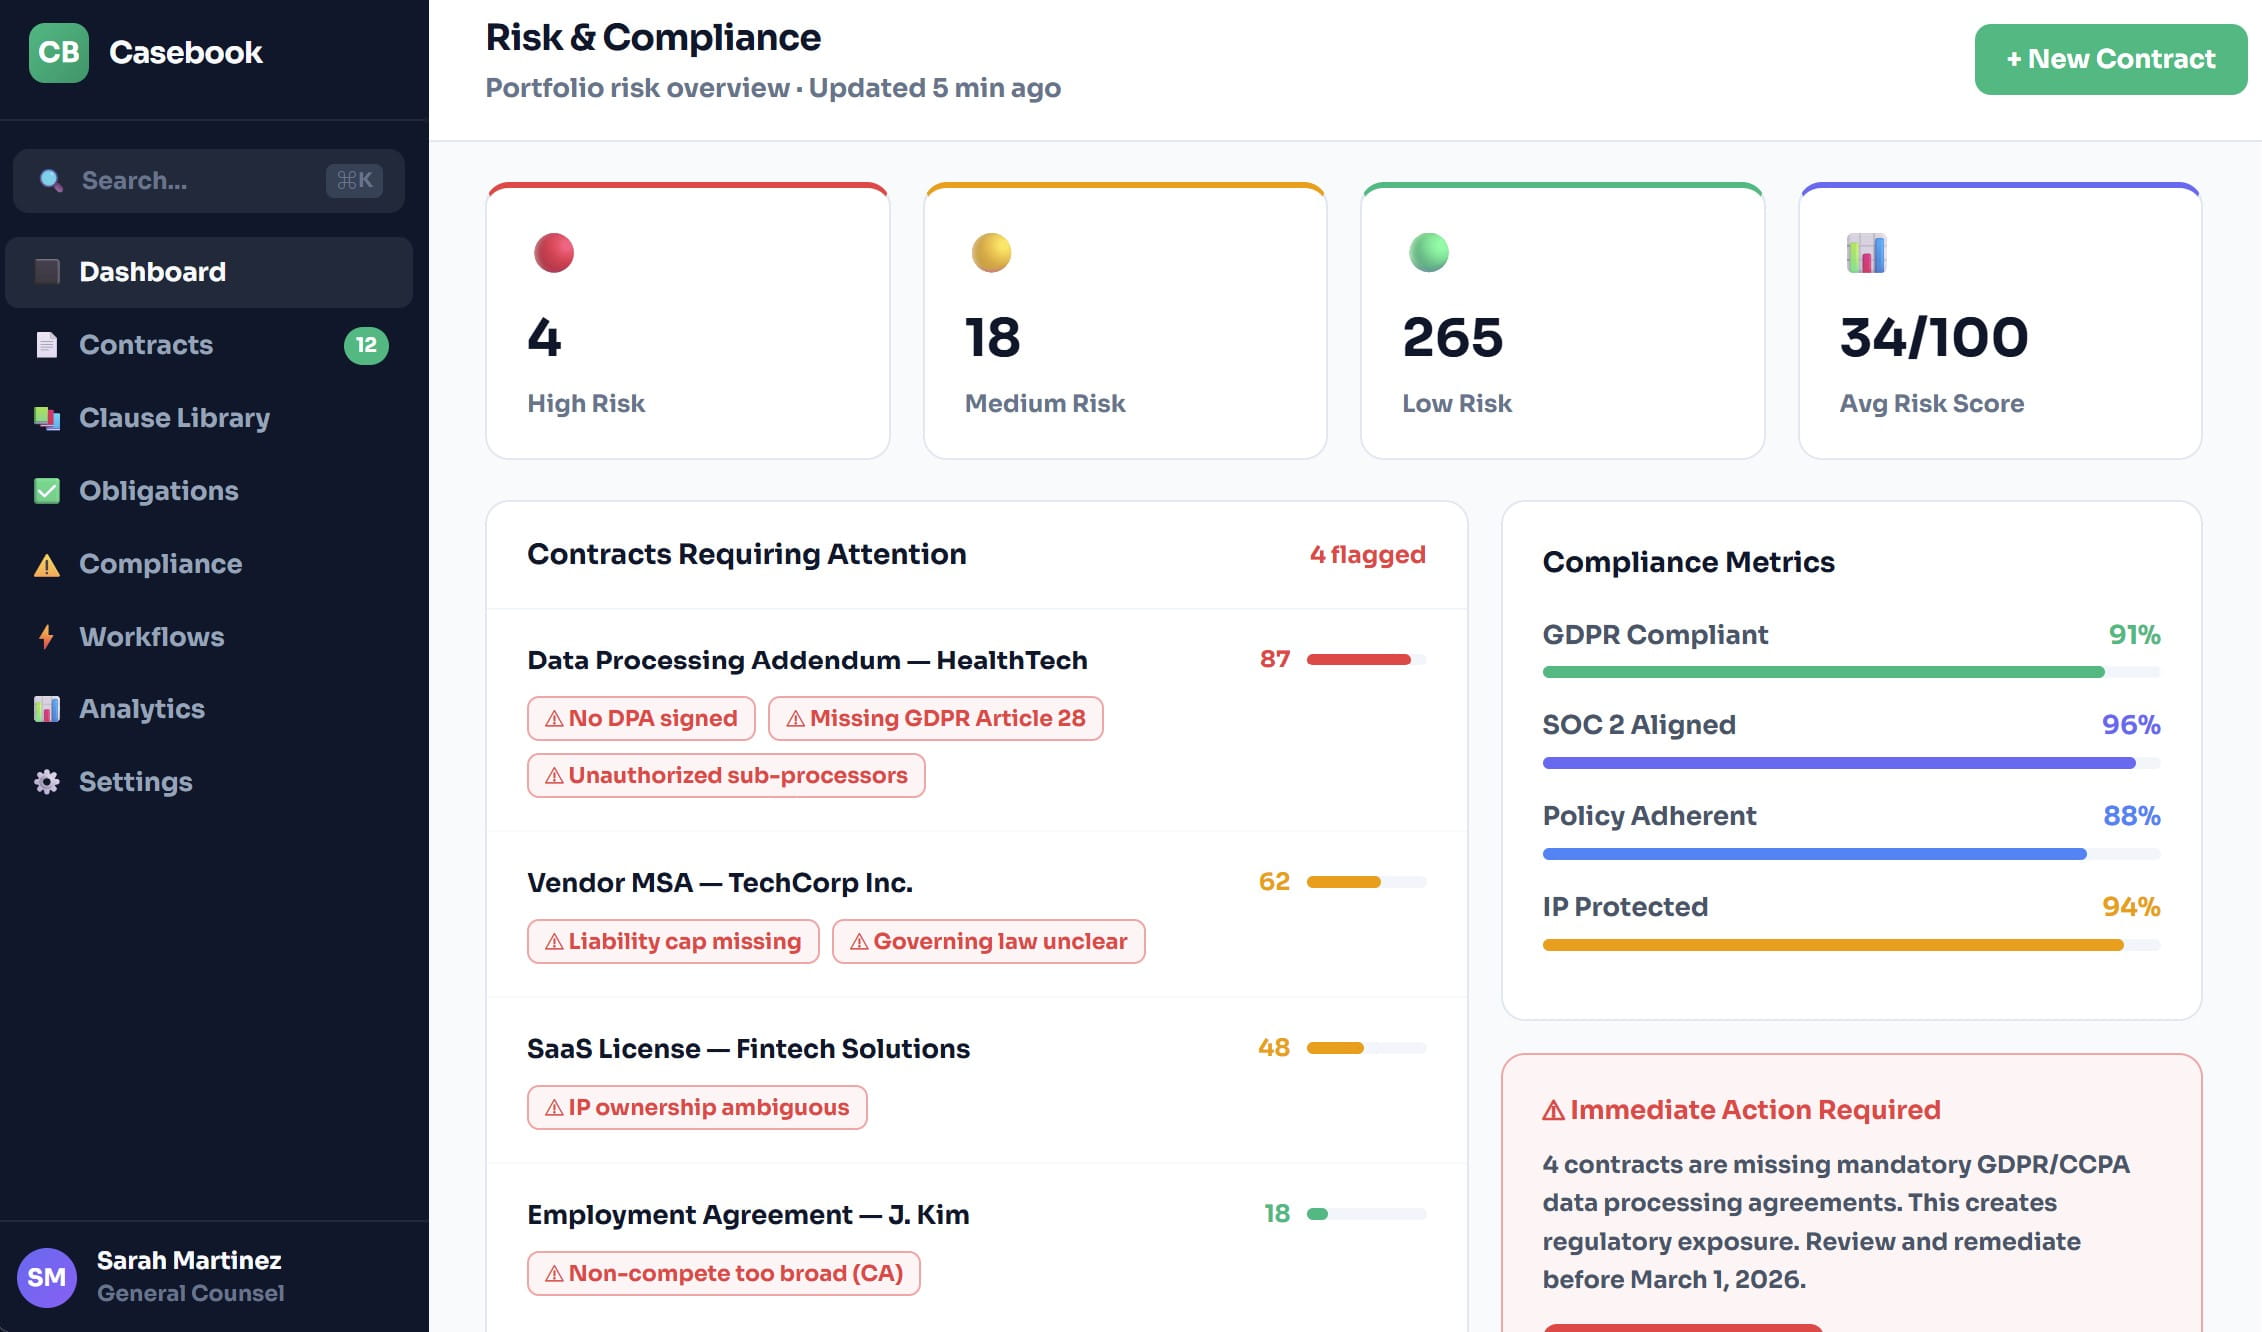Click the Contracts document icon in sidebar
This screenshot has height=1332, width=2262.
46,345
